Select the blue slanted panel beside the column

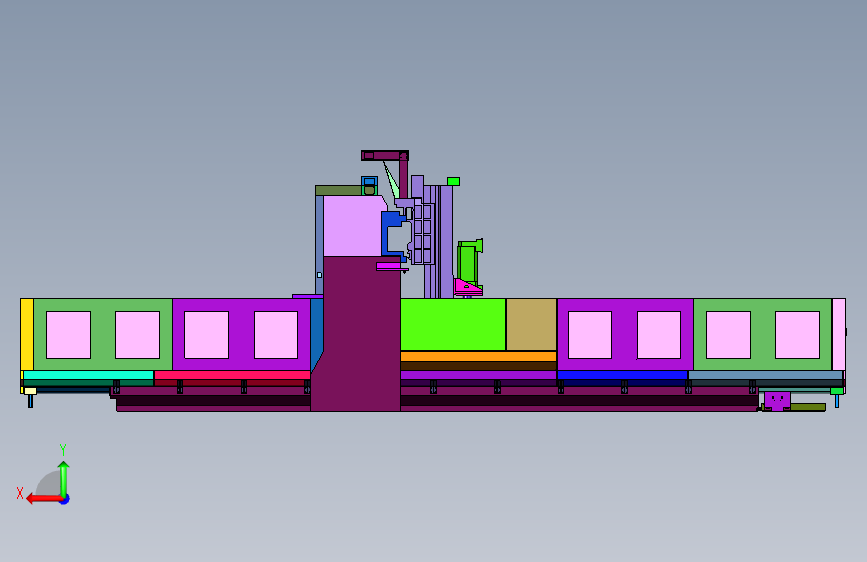click(x=317, y=332)
